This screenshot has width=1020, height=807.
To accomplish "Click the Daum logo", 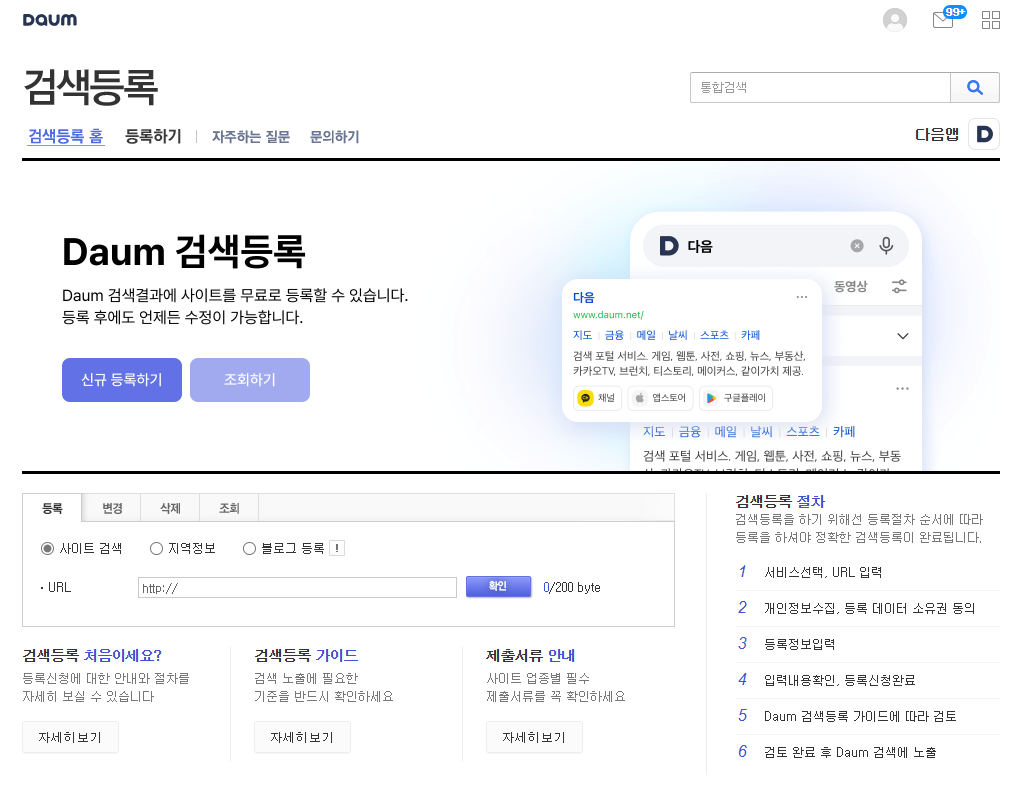I will tap(49, 20).
